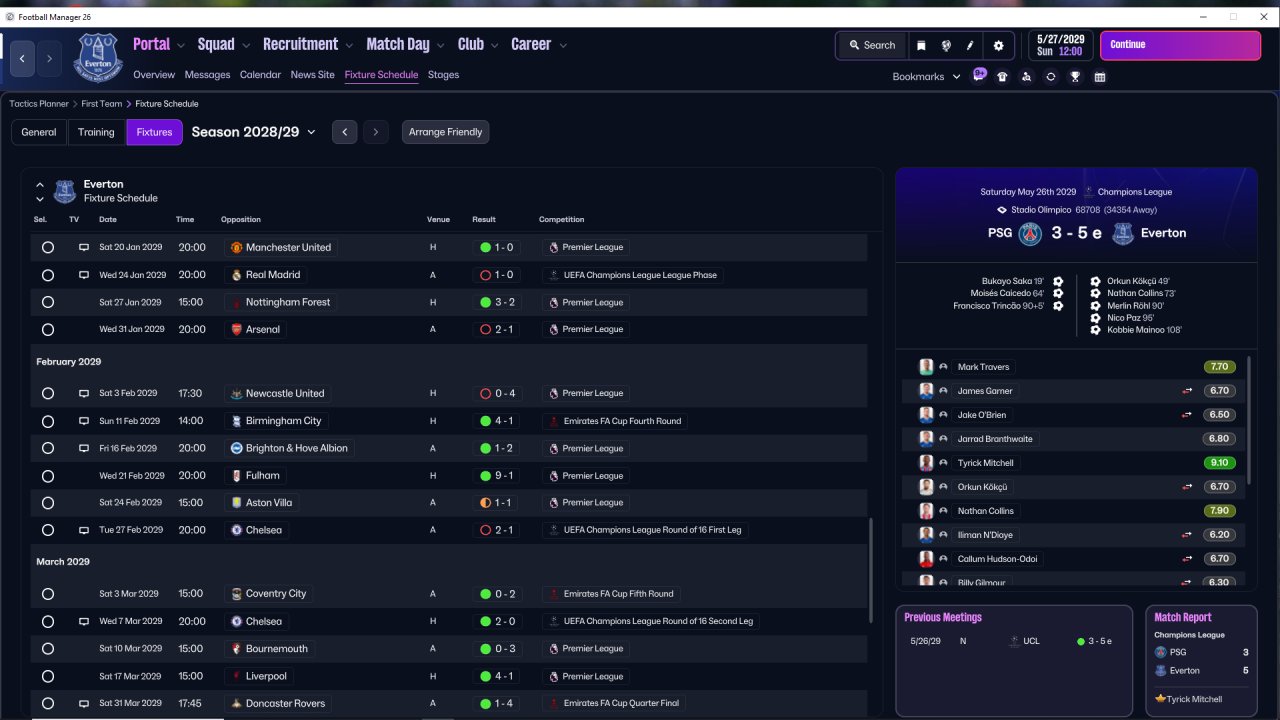Click the Tyrick Mitchell 9.10 rating badge
This screenshot has width=1280, height=720.
tap(1220, 463)
